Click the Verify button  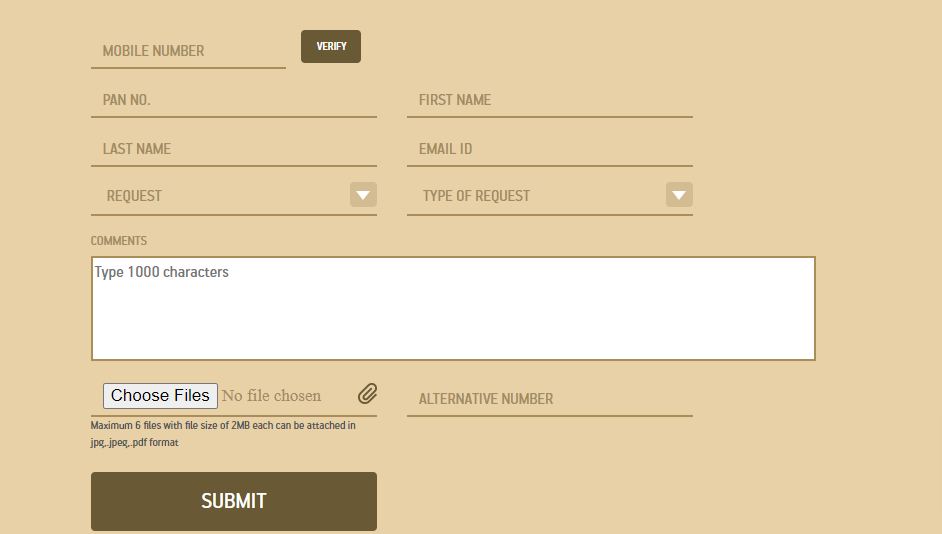pos(331,46)
